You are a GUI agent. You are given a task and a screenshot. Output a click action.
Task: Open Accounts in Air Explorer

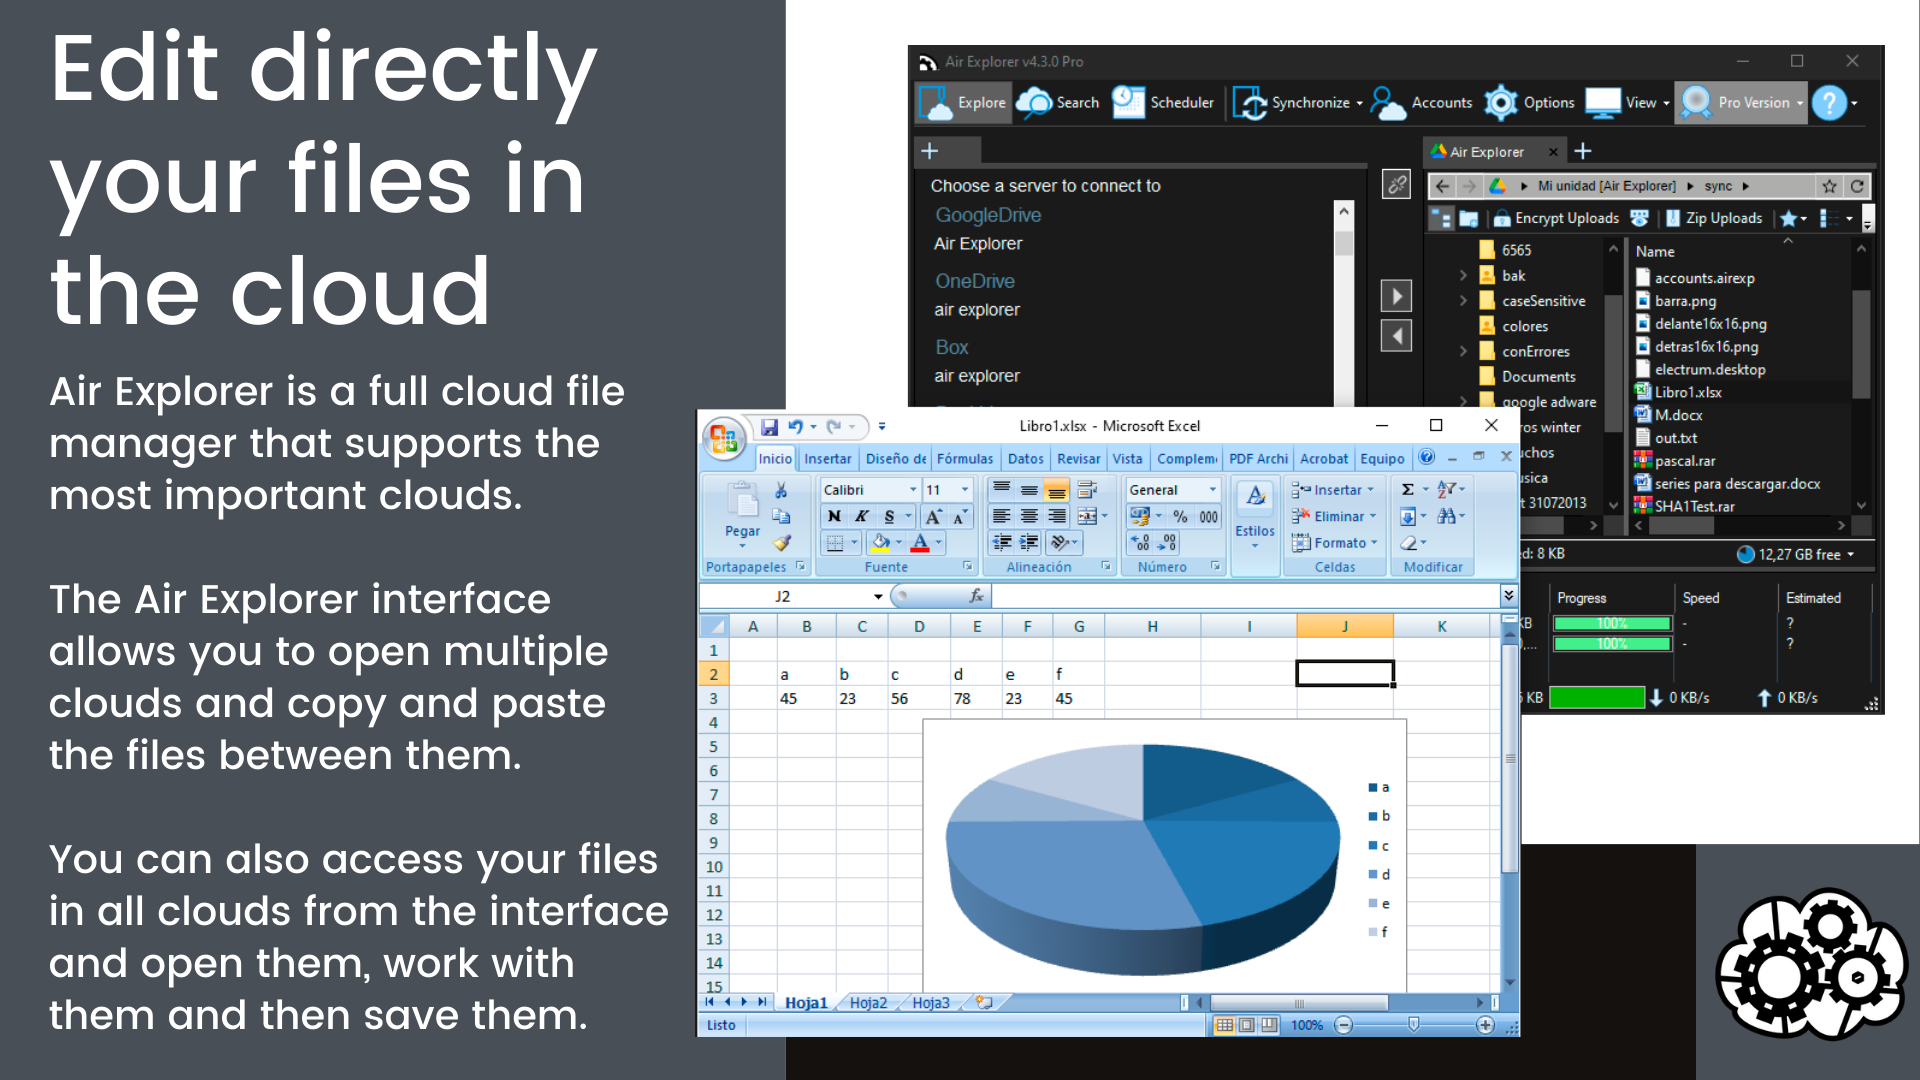[1440, 102]
